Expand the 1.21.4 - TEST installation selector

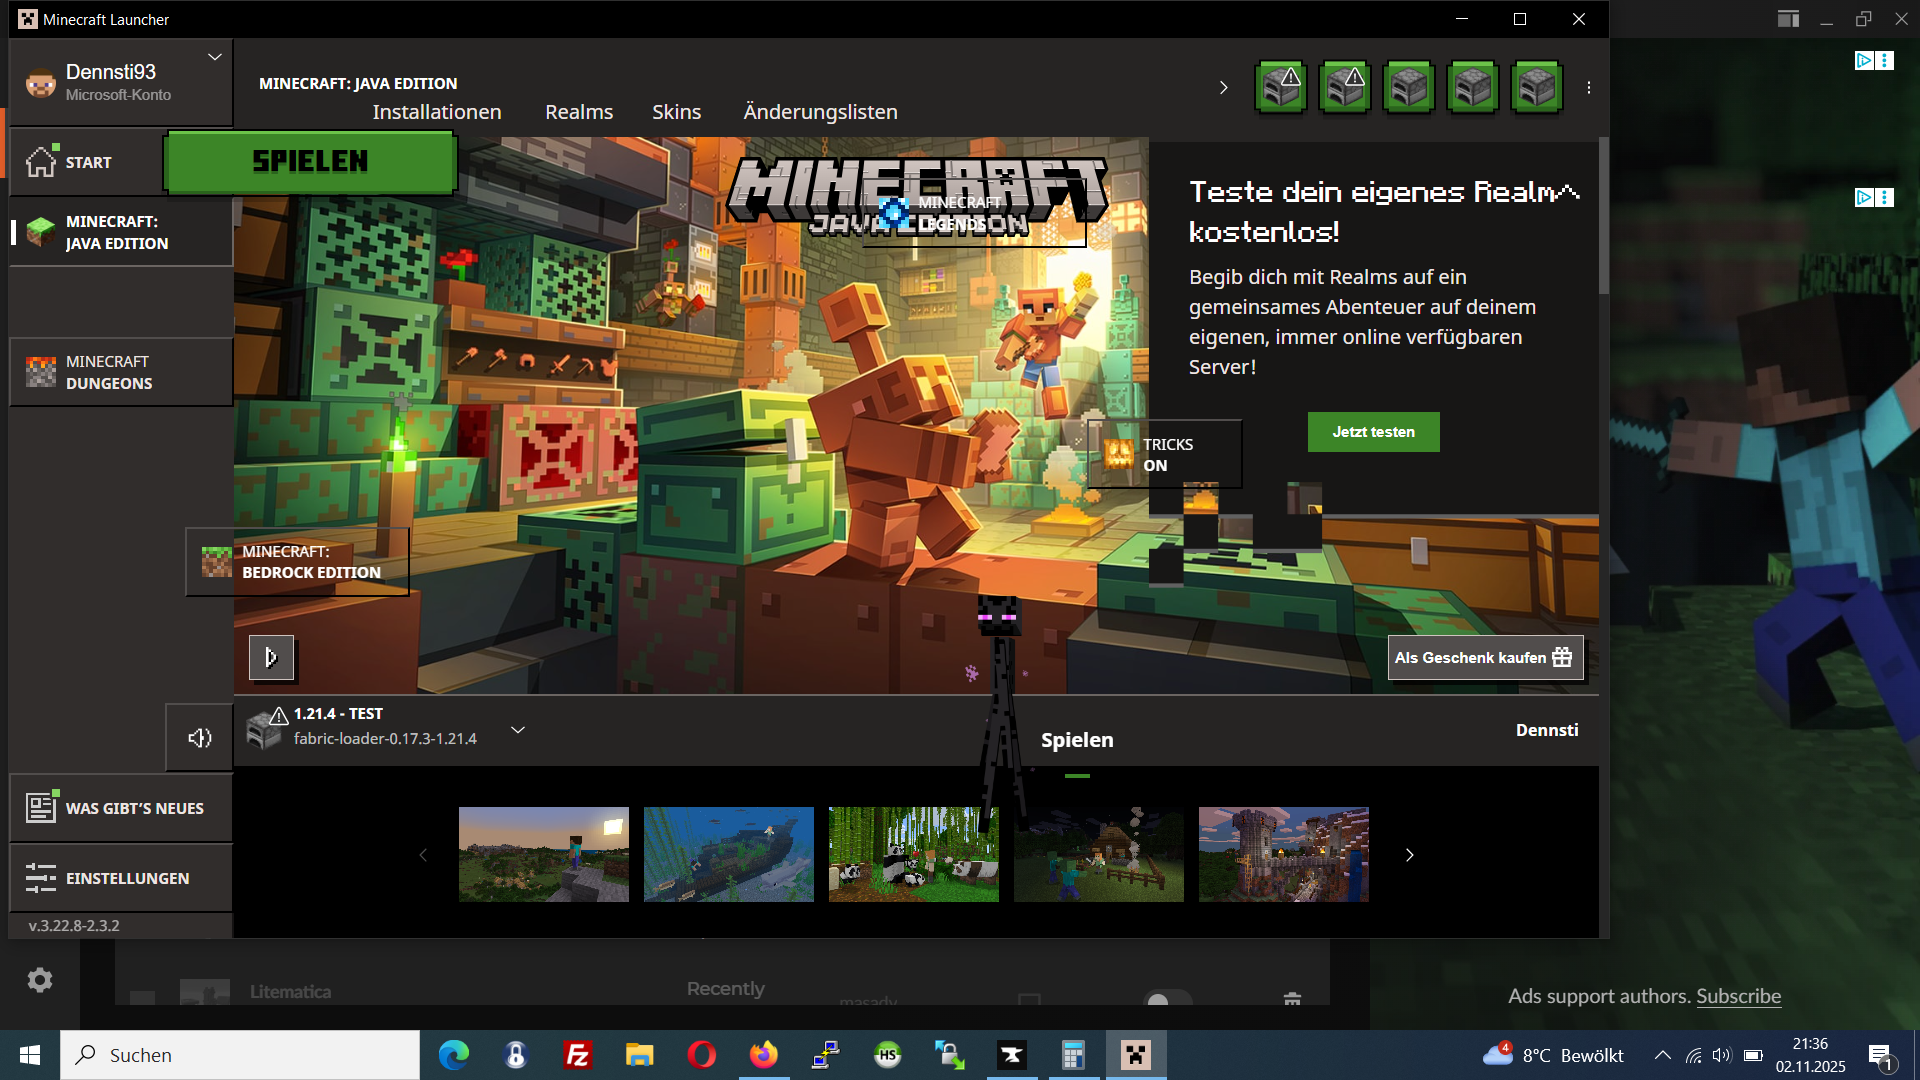(518, 730)
